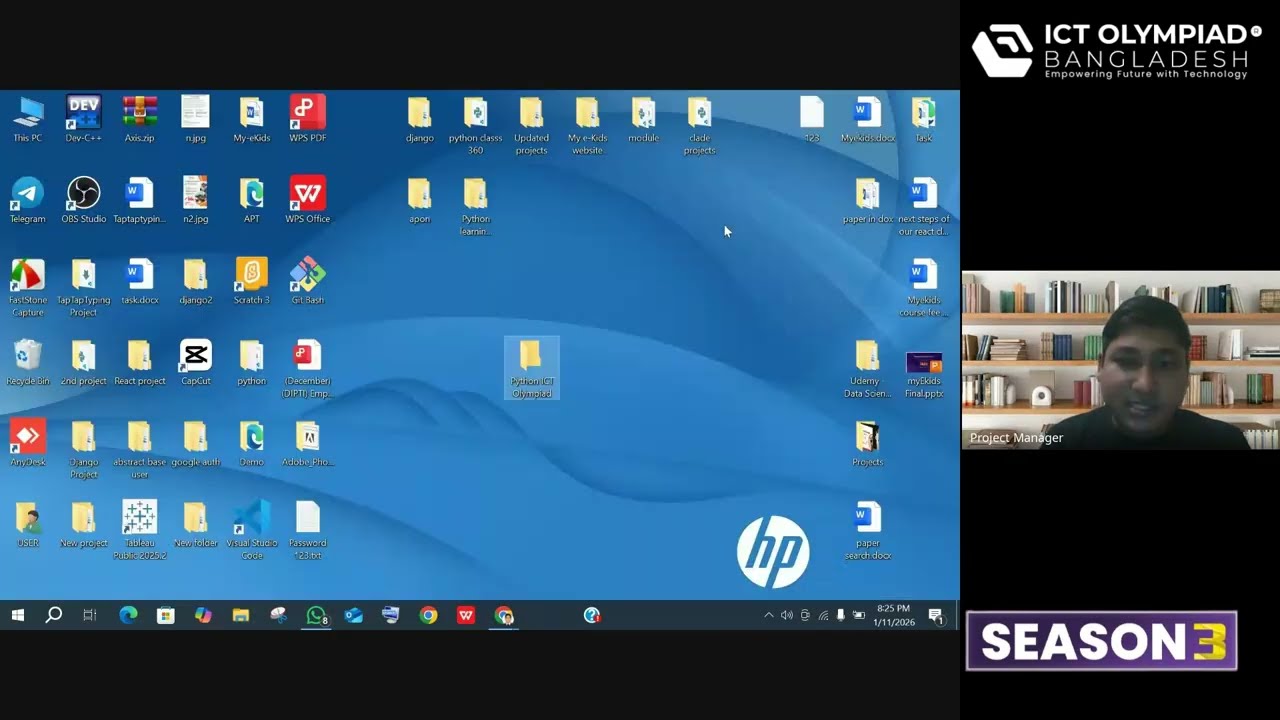This screenshot has width=1280, height=720.
Task: Select the 2nd project folder
Action: click(84, 362)
